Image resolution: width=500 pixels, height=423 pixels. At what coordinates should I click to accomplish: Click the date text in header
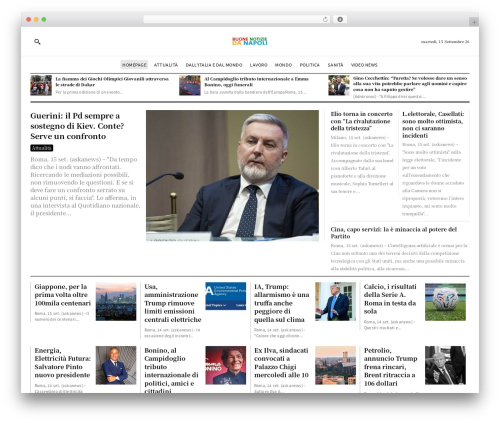point(445,42)
